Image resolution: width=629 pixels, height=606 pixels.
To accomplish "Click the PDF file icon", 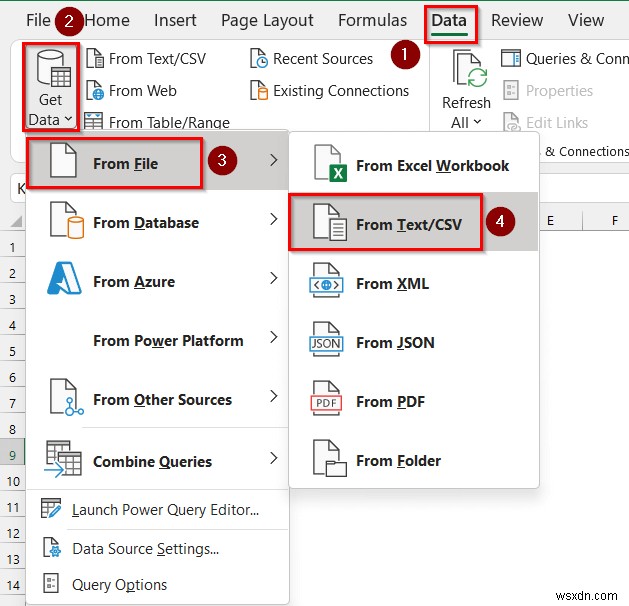I will [327, 398].
